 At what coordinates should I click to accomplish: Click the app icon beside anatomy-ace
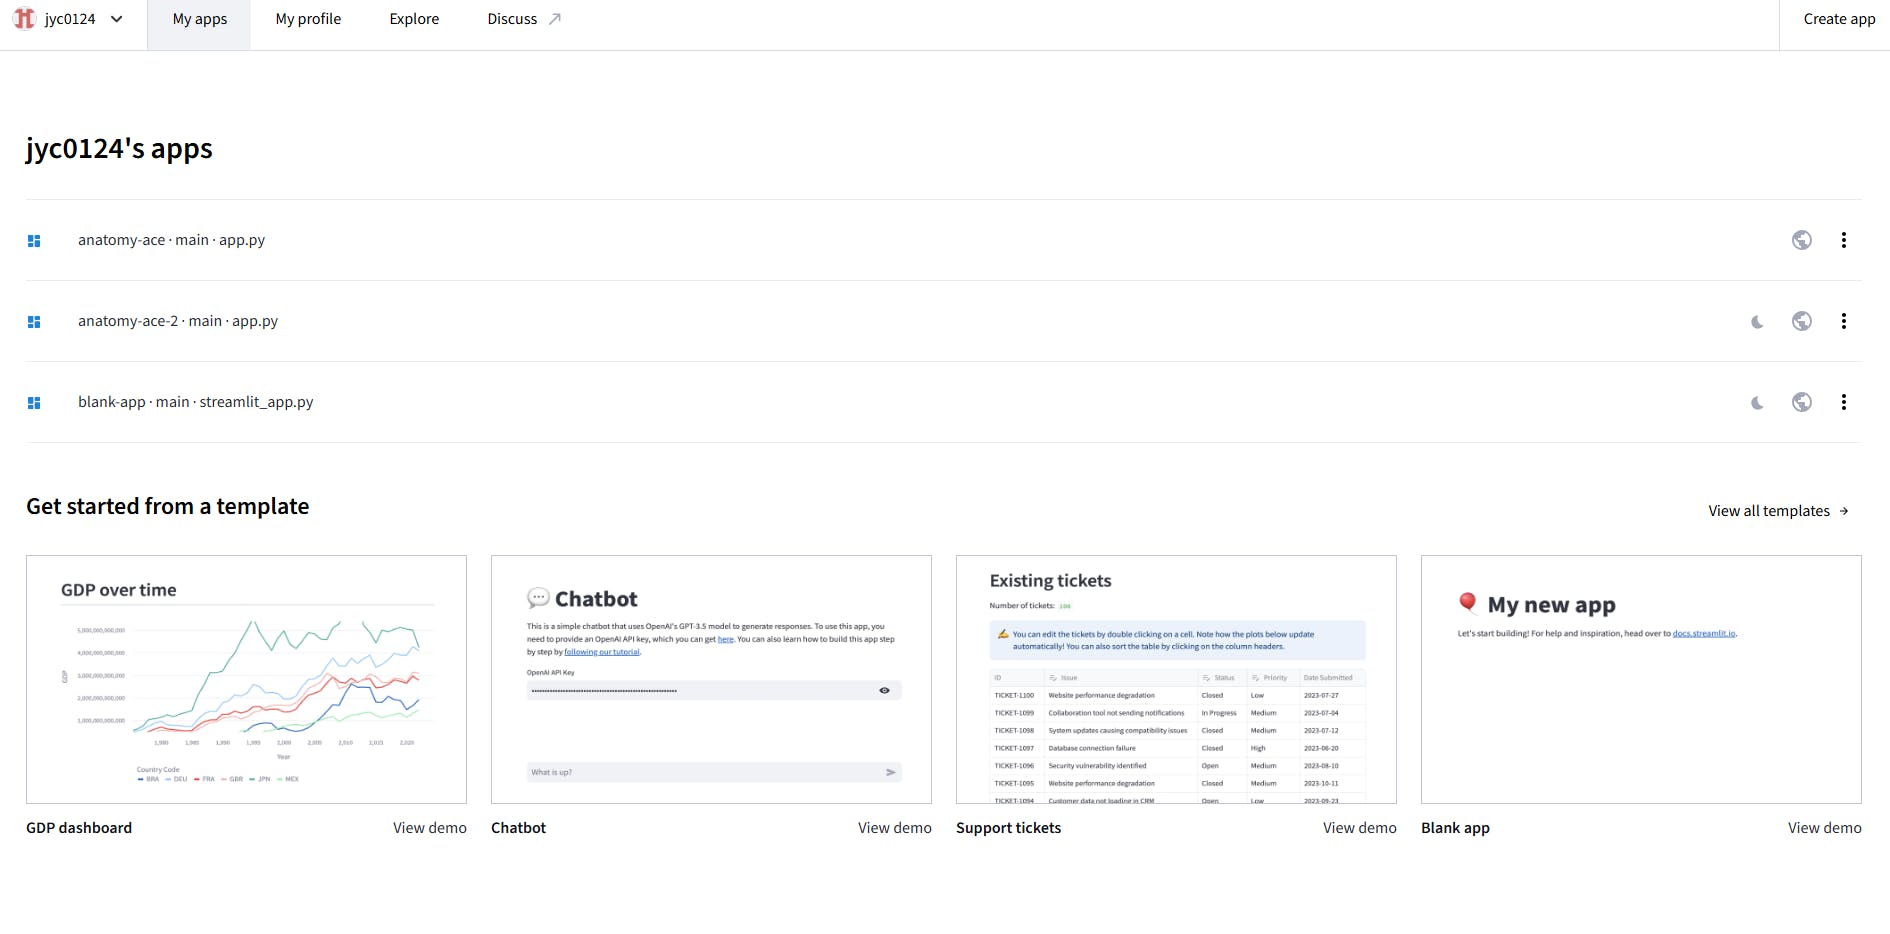(34, 241)
